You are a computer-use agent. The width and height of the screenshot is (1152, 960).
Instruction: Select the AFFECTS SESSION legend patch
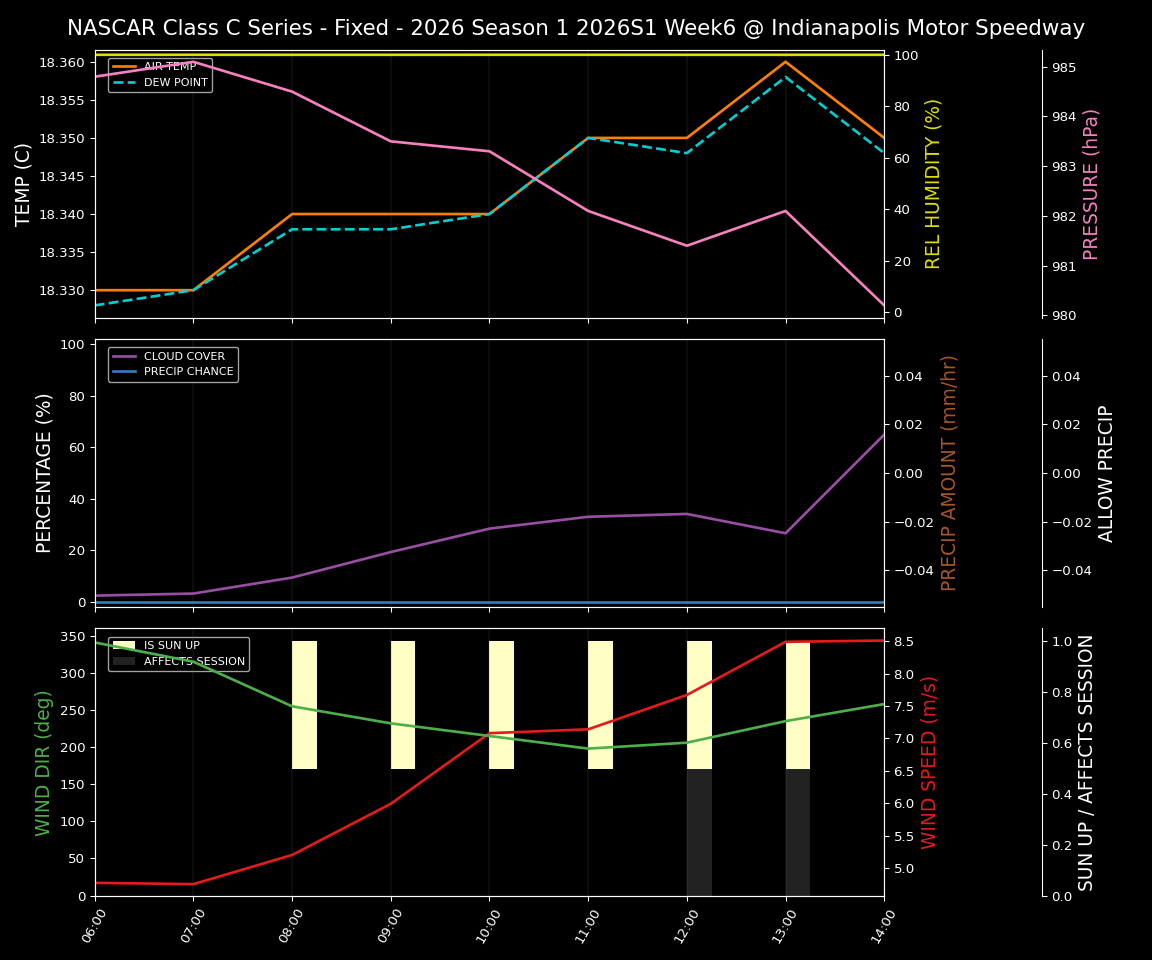[x=125, y=661]
